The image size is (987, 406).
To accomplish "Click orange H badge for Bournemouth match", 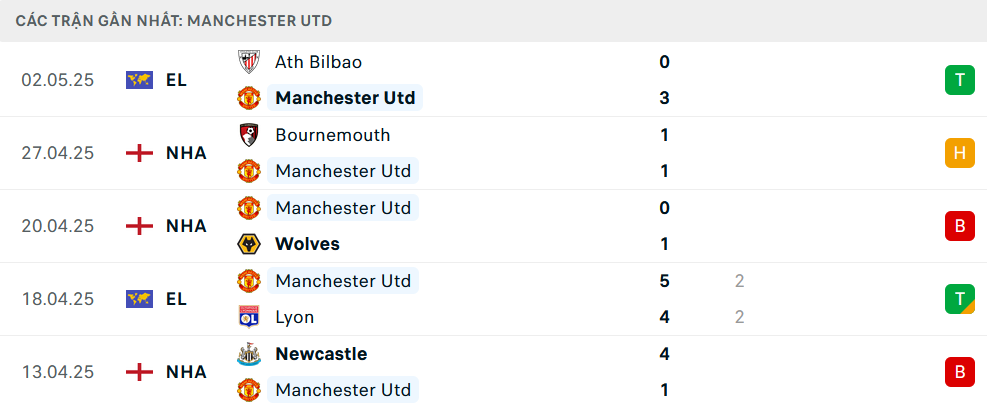I will click(x=959, y=153).
